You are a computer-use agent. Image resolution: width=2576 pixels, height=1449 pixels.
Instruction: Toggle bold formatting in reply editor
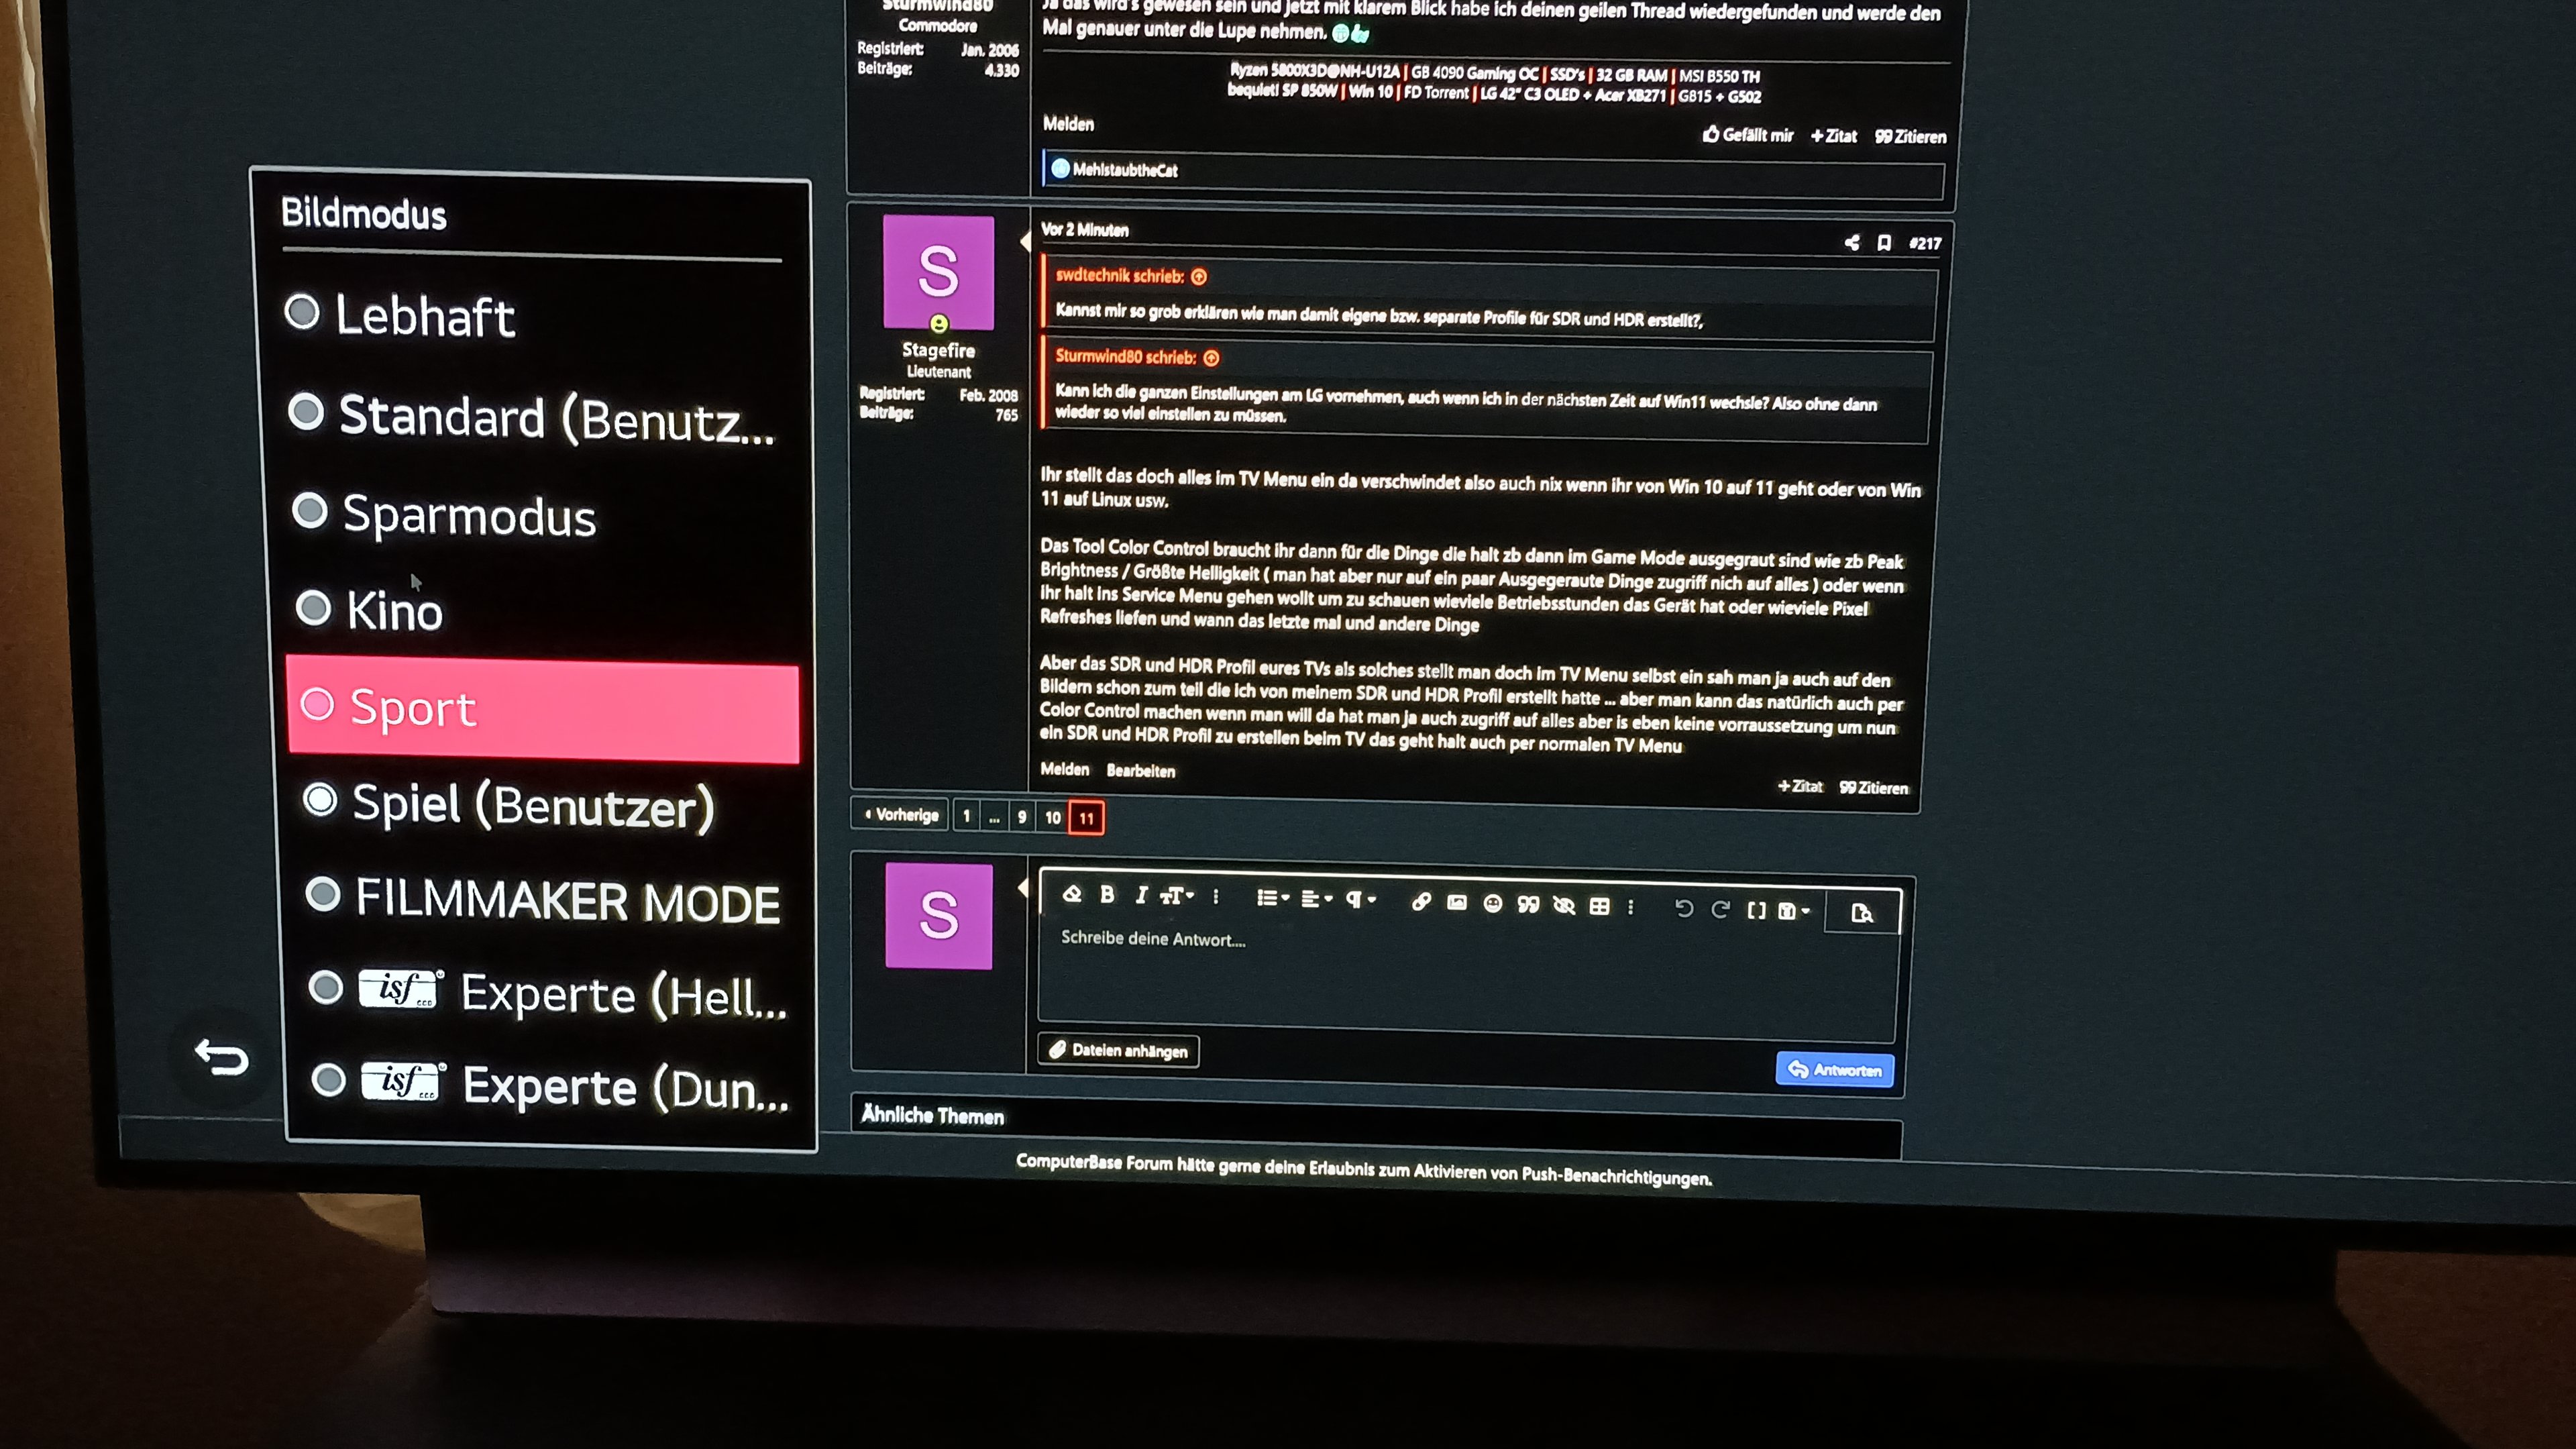(1107, 895)
